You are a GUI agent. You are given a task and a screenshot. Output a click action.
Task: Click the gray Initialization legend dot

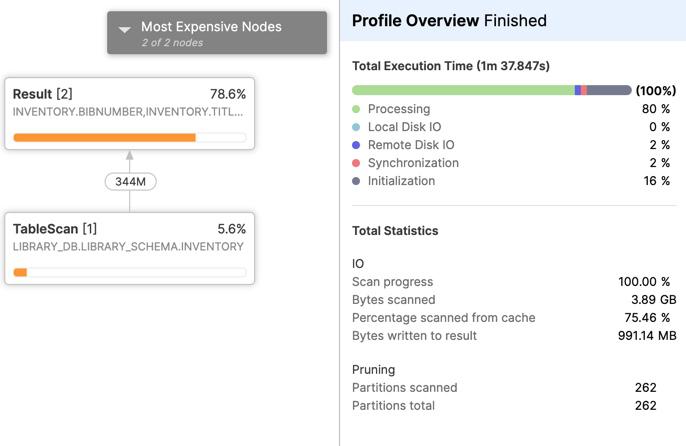(357, 181)
